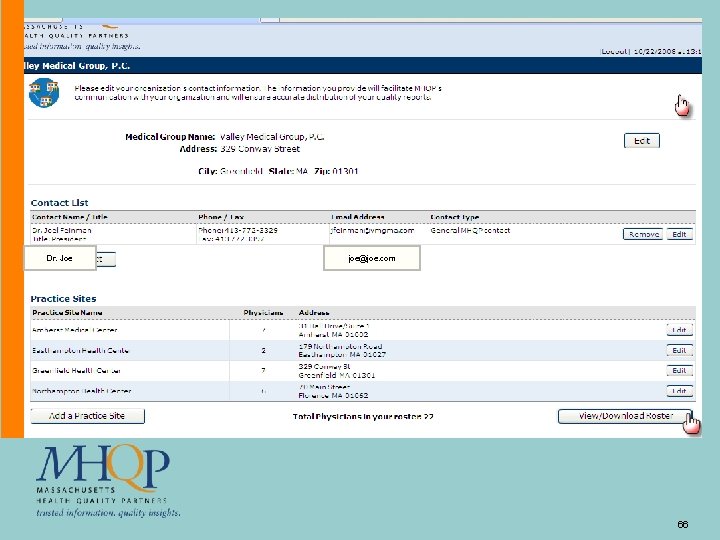Click the 329 Conway St Greenfield address
This screenshot has width=720, height=540.
337,371
